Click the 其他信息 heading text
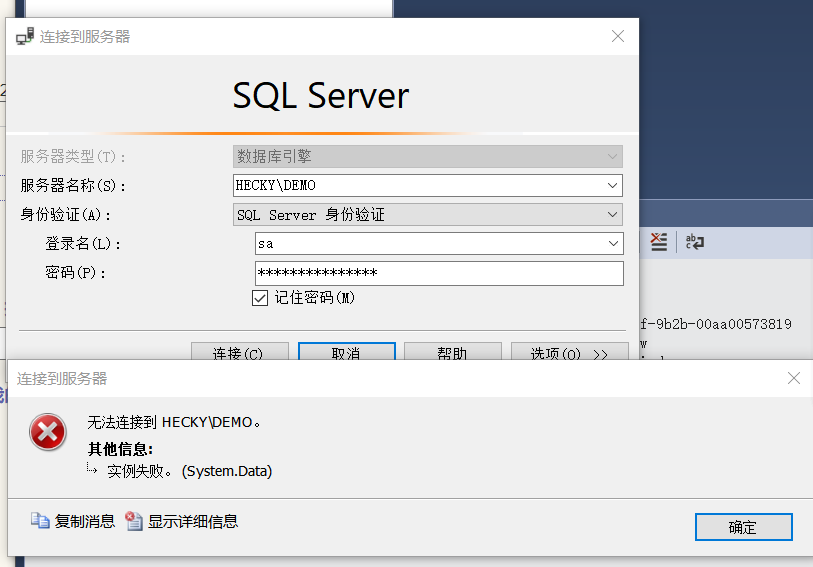813x567 pixels. [x=120, y=449]
